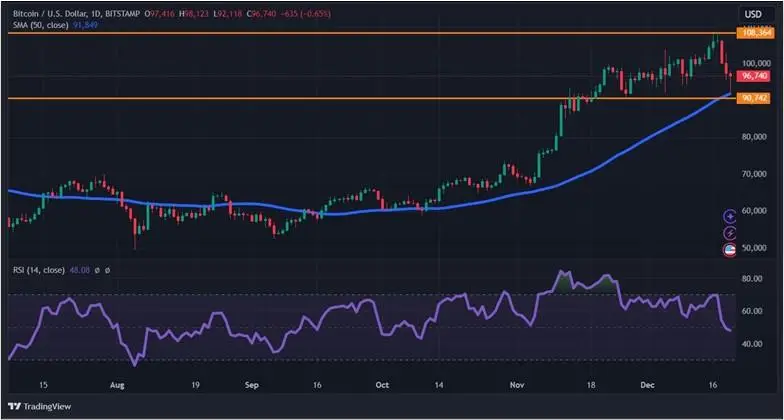Click the TradingView logo
Viewport: 784px width, 420px height.
coord(41,406)
